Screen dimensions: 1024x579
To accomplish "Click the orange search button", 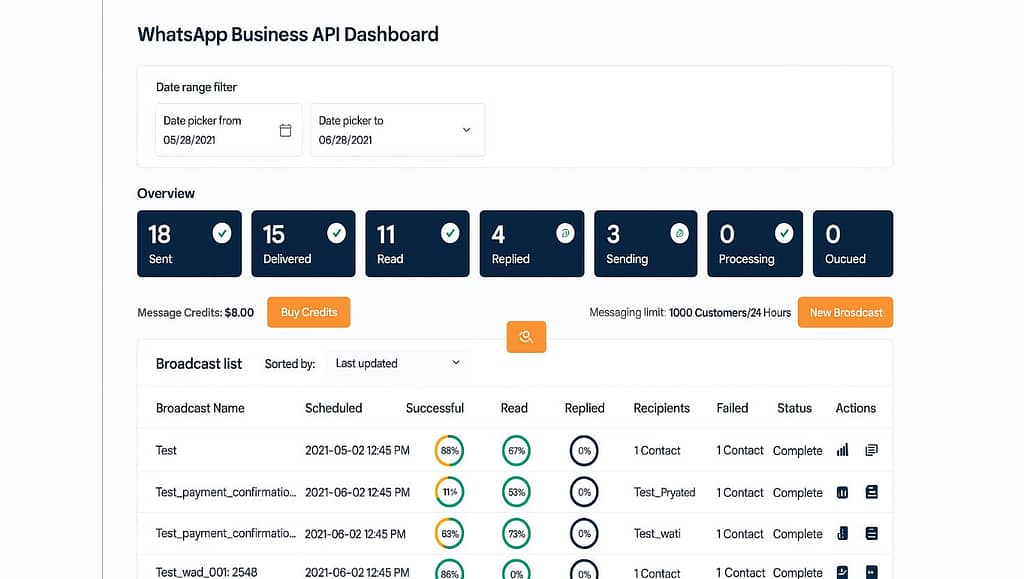I will click(x=526, y=337).
